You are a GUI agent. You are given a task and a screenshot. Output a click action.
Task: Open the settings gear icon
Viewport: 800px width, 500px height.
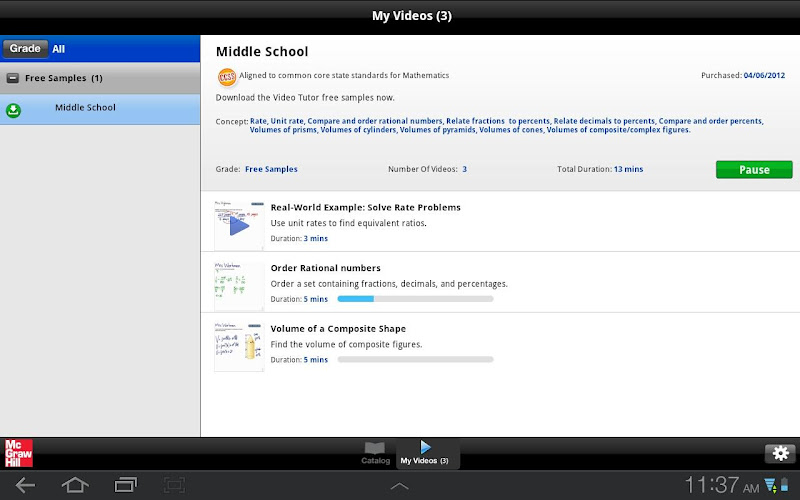pos(780,453)
